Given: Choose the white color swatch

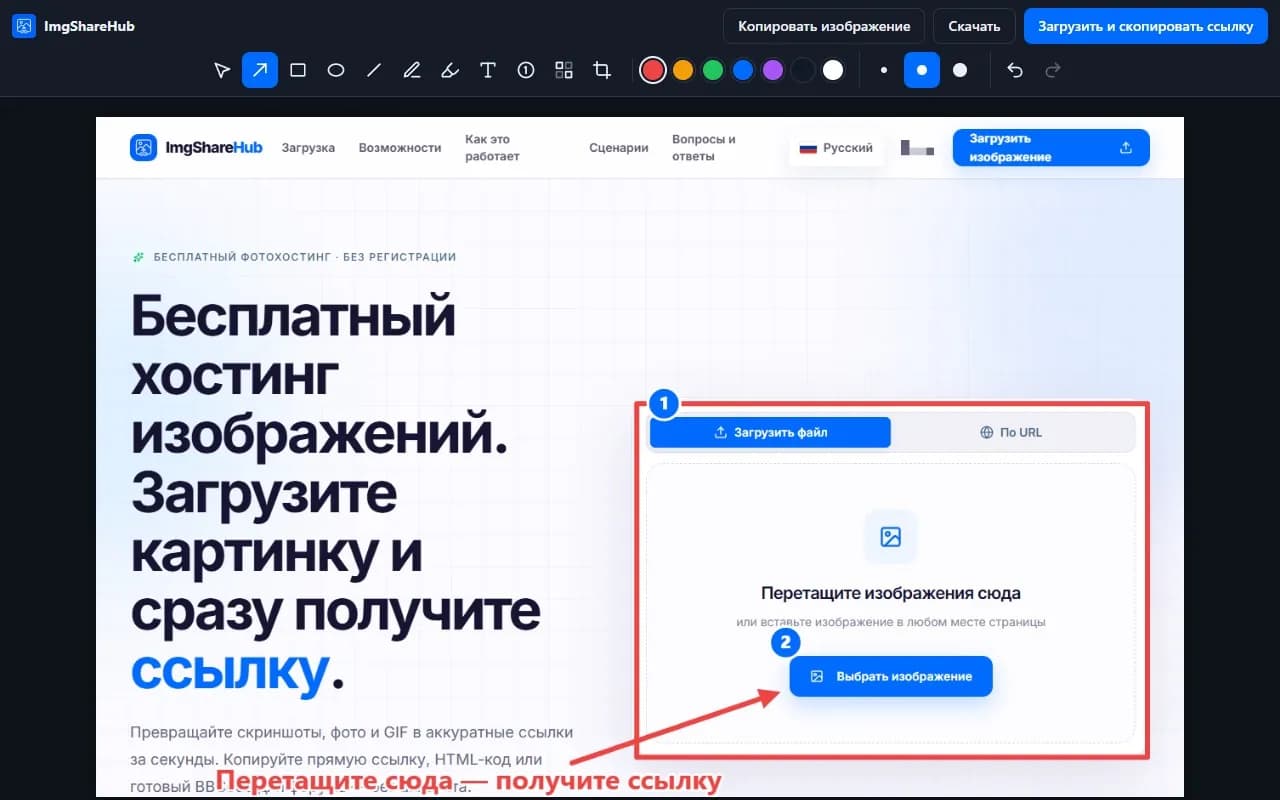Looking at the screenshot, I should coord(833,70).
